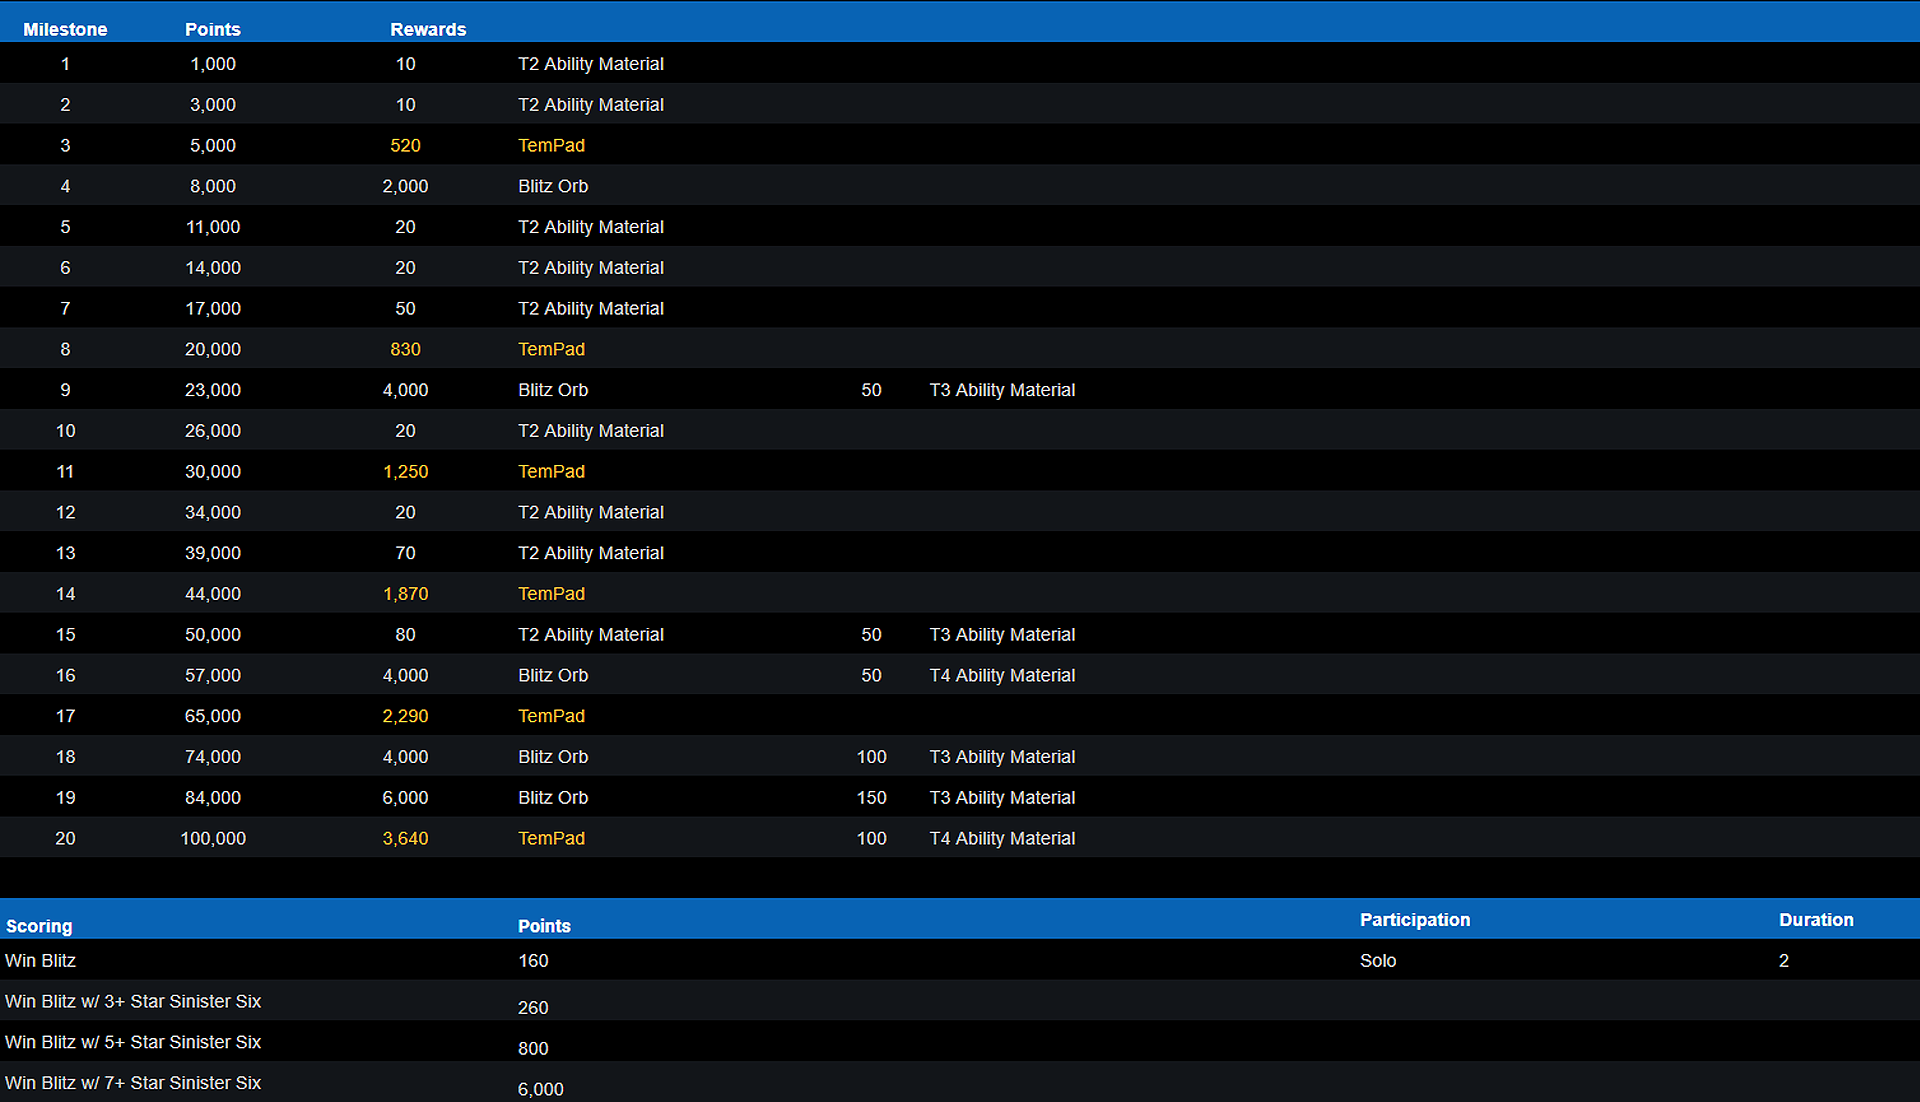Click the Rewards column header
Image resolution: width=1920 pixels, height=1102 pixels.
pyautogui.click(x=428, y=29)
